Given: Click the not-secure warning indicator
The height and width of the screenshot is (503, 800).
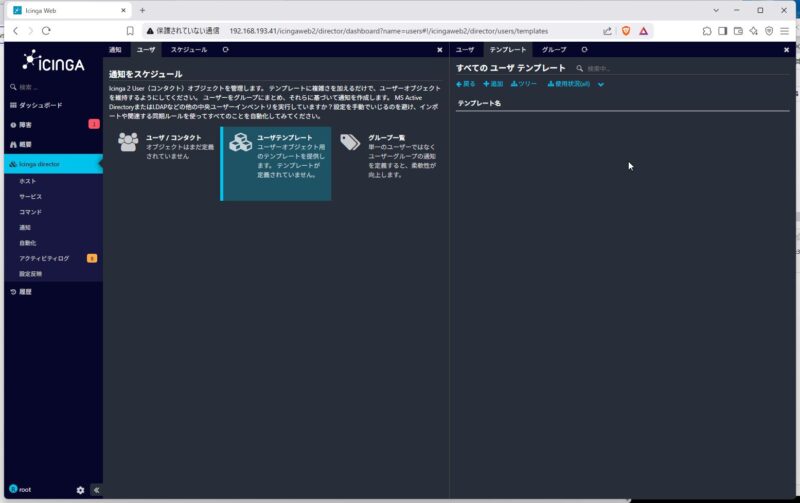Looking at the screenshot, I should 183,31.
